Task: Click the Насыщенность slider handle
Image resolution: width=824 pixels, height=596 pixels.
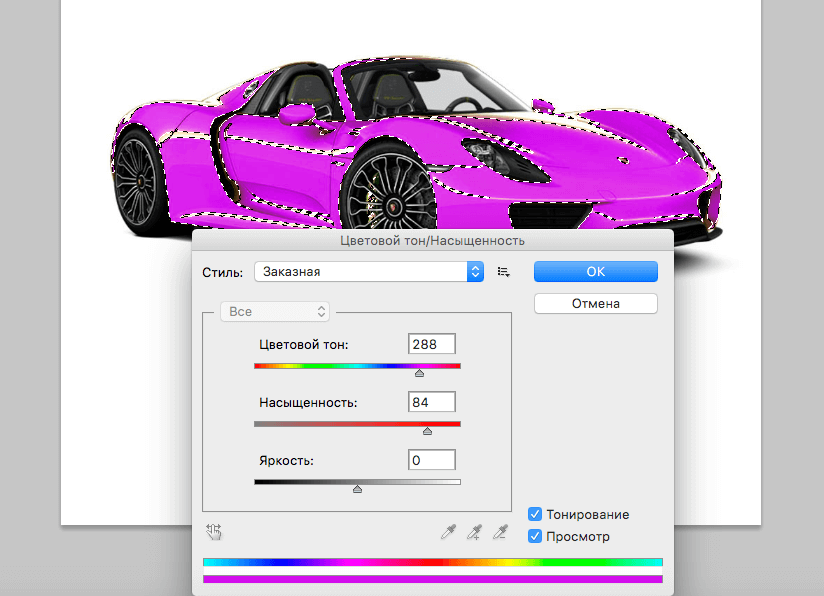Action: pos(427,431)
